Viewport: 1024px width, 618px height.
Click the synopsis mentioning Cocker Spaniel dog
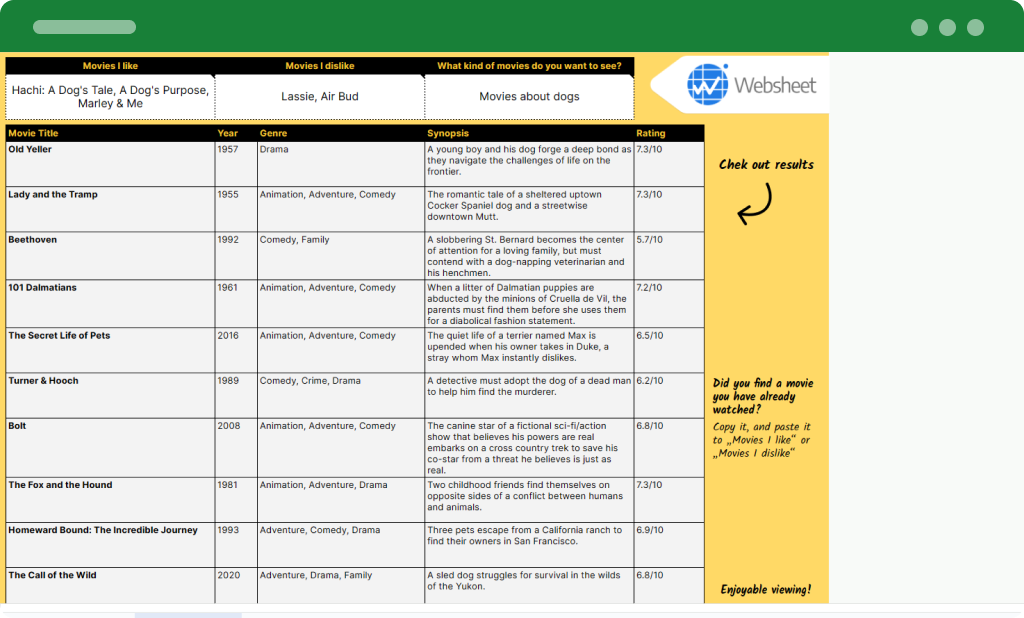click(529, 209)
